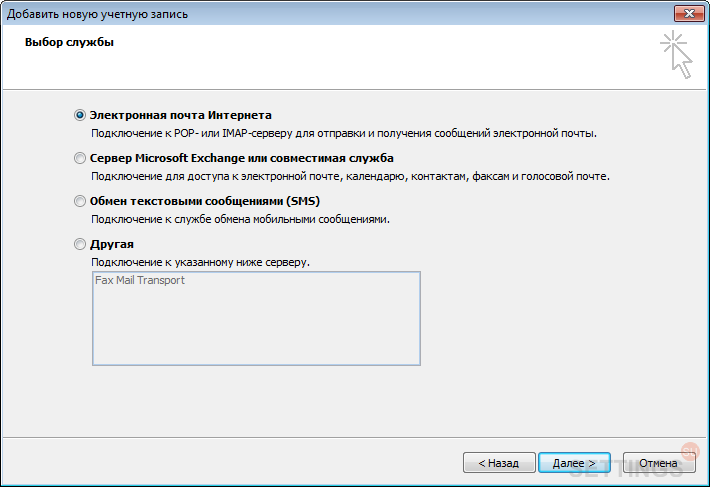
Task: Click the Электронная почта Интернета label text
Action: click(181, 115)
